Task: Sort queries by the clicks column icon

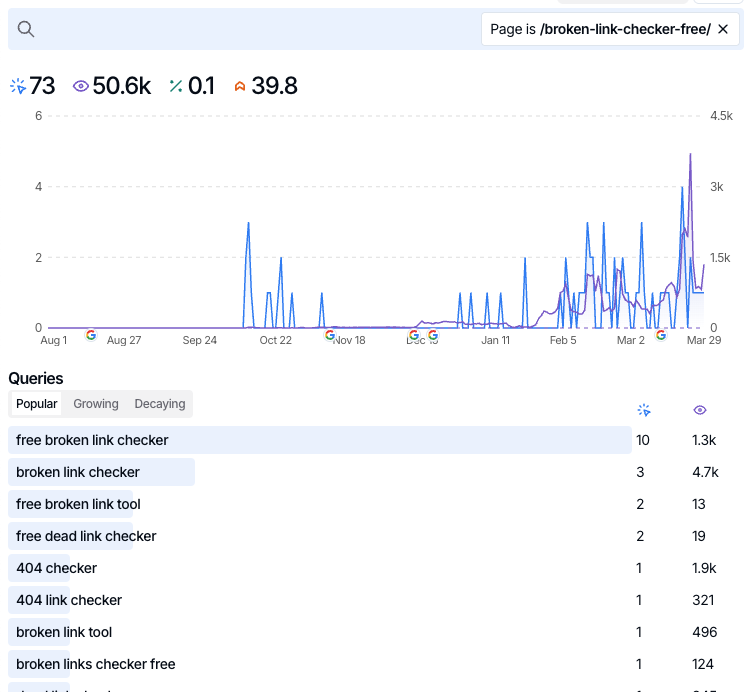Action: [644, 410]
